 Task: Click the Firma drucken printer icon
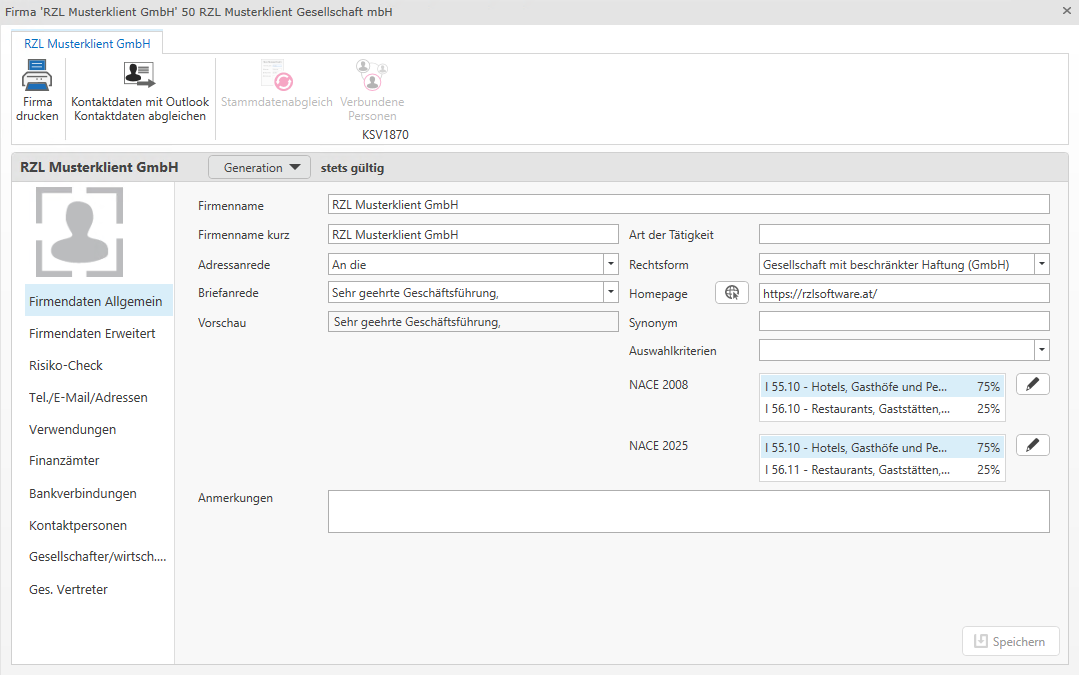click(x=37, y=76)
